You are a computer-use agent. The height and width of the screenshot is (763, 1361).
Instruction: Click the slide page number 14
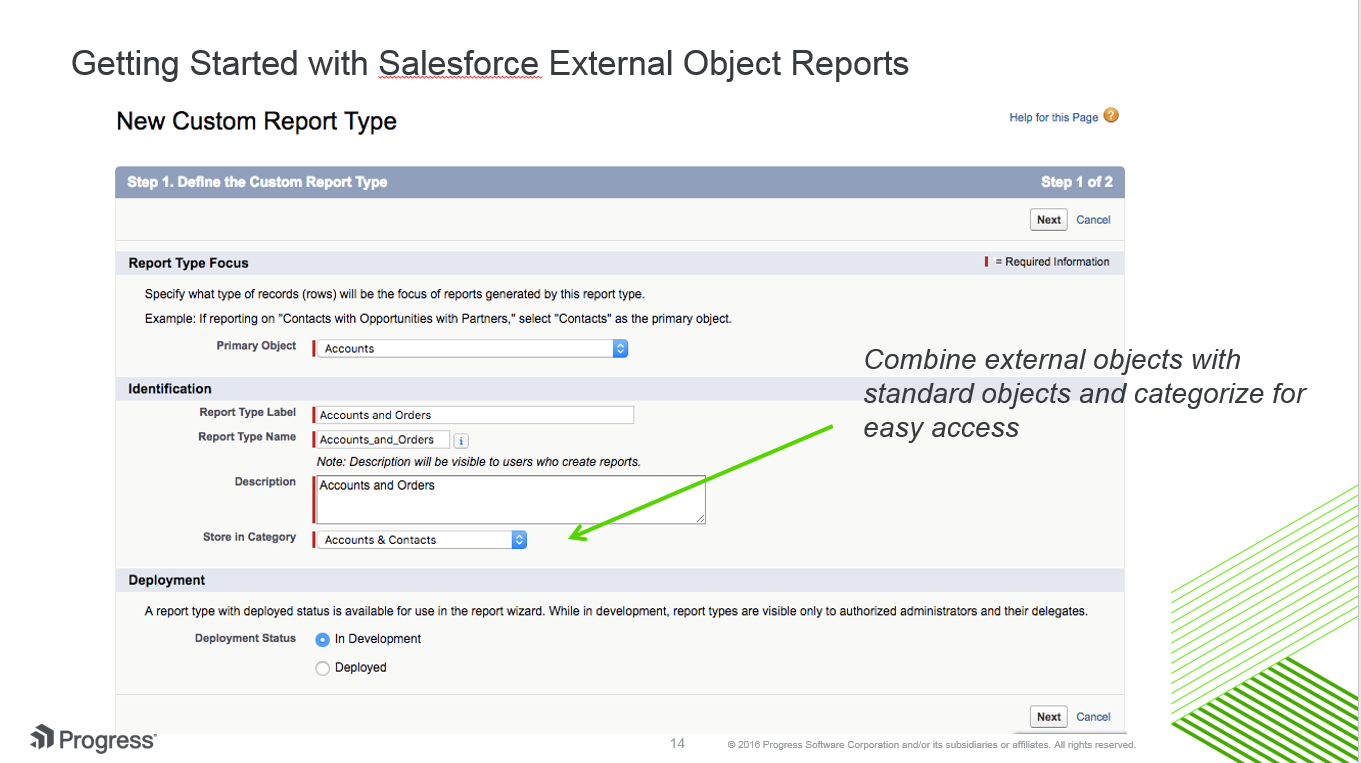coord(677,743)
